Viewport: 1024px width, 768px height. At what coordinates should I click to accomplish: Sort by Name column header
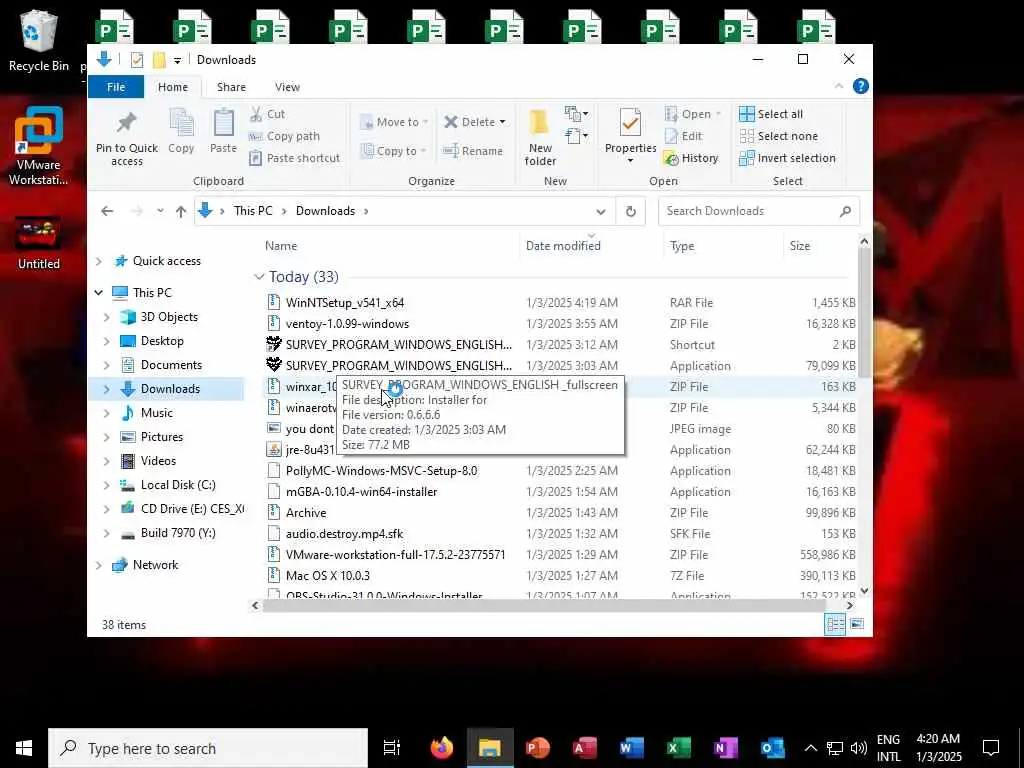tap(281, 246)
